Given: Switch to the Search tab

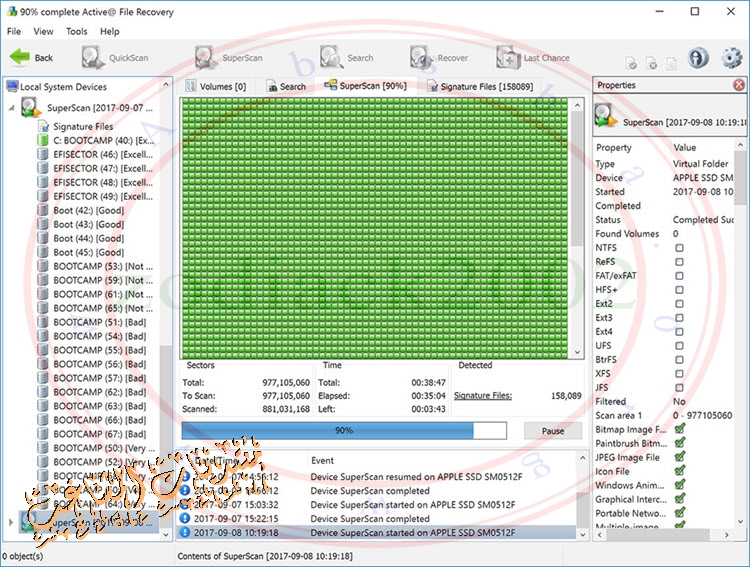Looking at the screenshot, I should (x=286, y=87).
